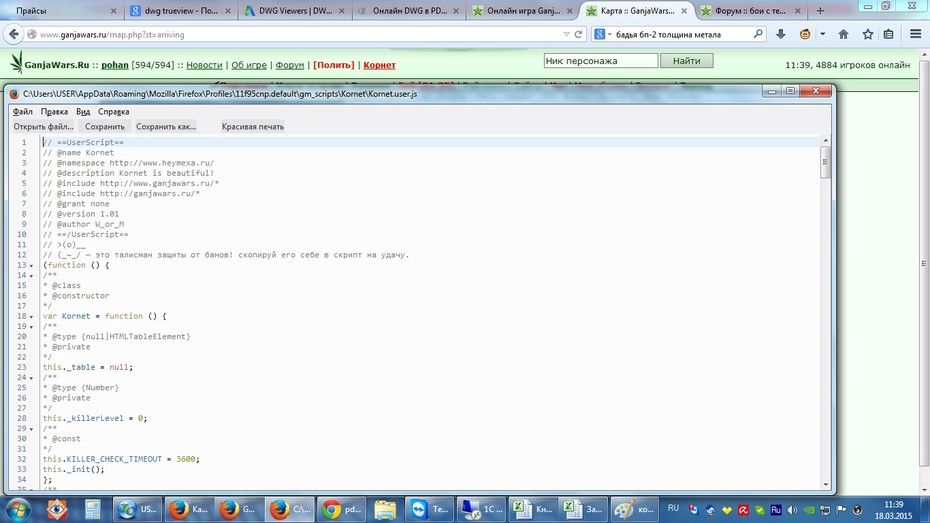Collapse code fold at line 13

tap(31, 266)
